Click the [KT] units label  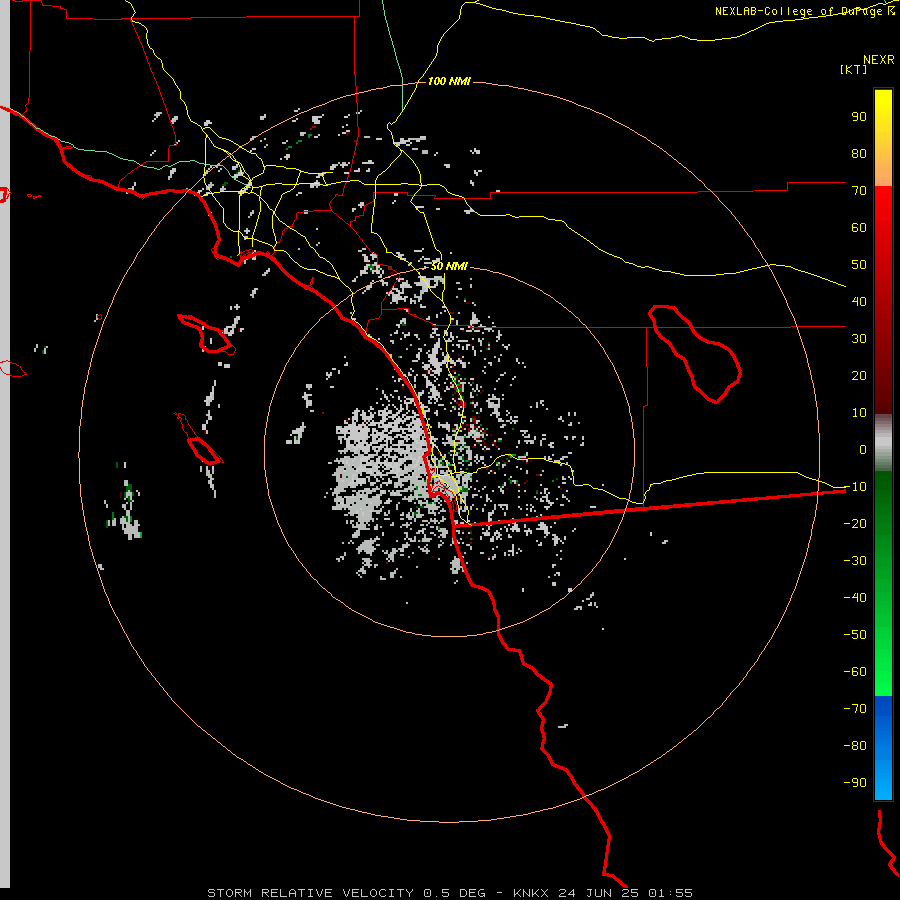tap(854, 69)
